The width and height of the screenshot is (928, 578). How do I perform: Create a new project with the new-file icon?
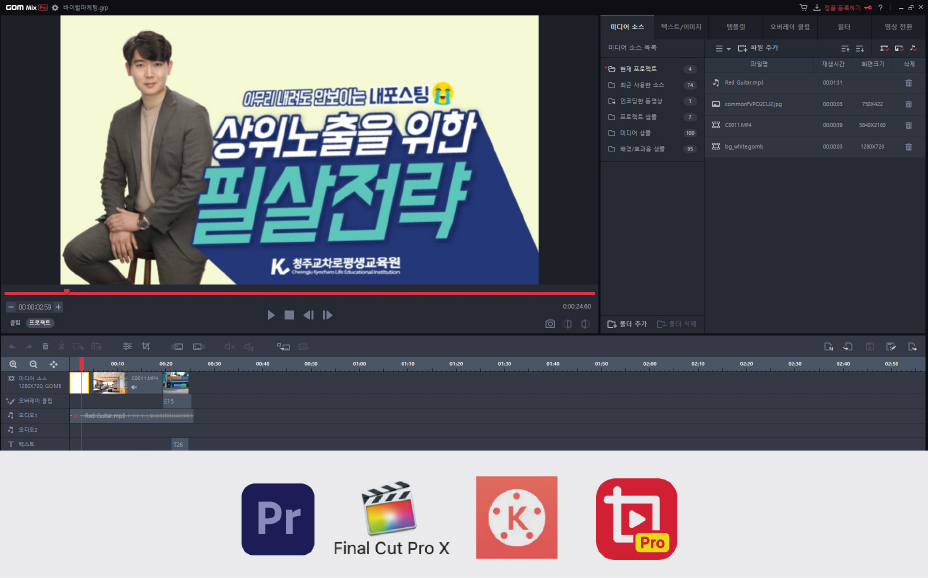[x=829, y=347]
